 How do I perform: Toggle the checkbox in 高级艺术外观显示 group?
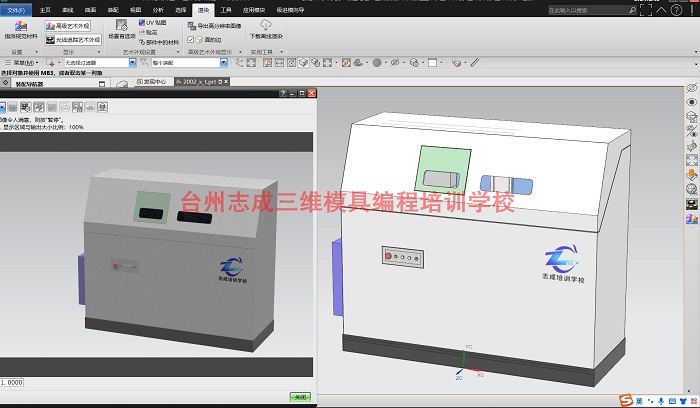tap(191, 39)
